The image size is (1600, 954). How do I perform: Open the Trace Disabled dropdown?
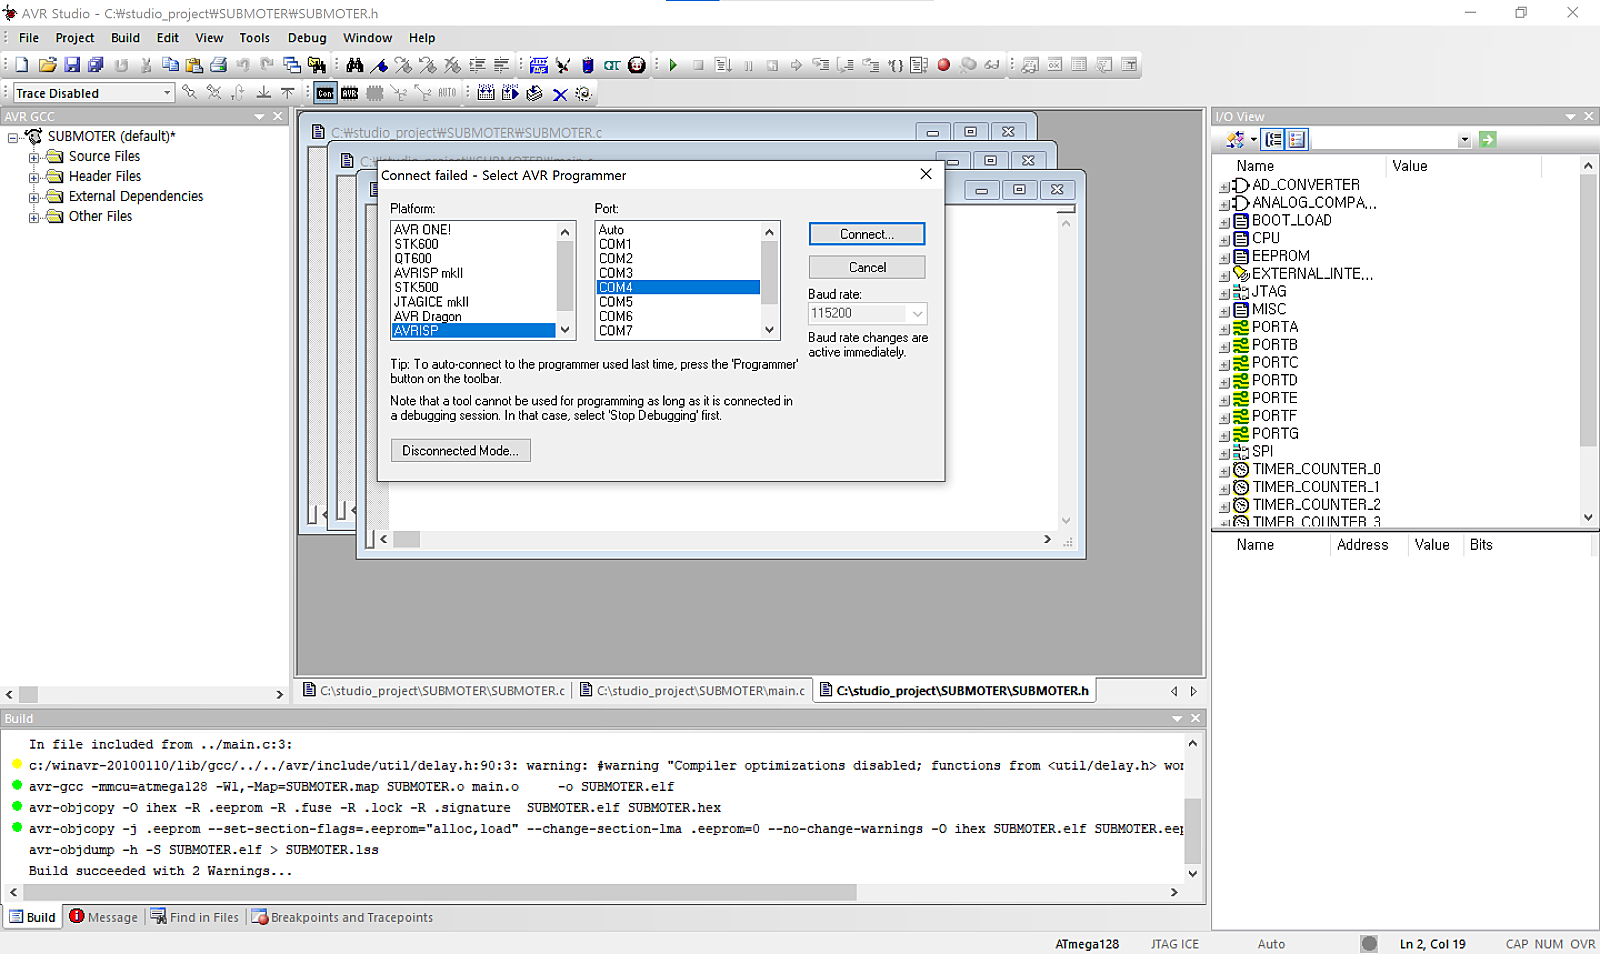coord(167,93)
